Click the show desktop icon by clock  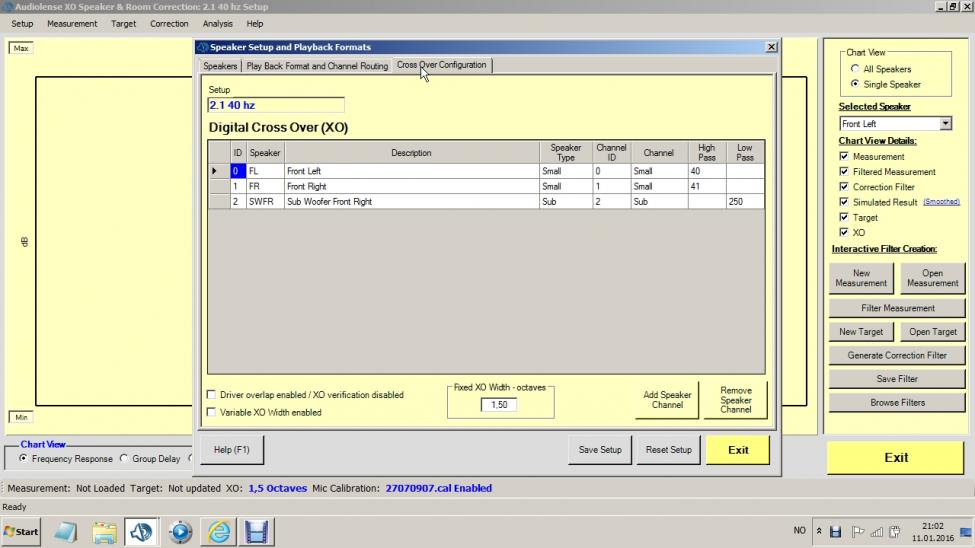(x=966, y=532)
